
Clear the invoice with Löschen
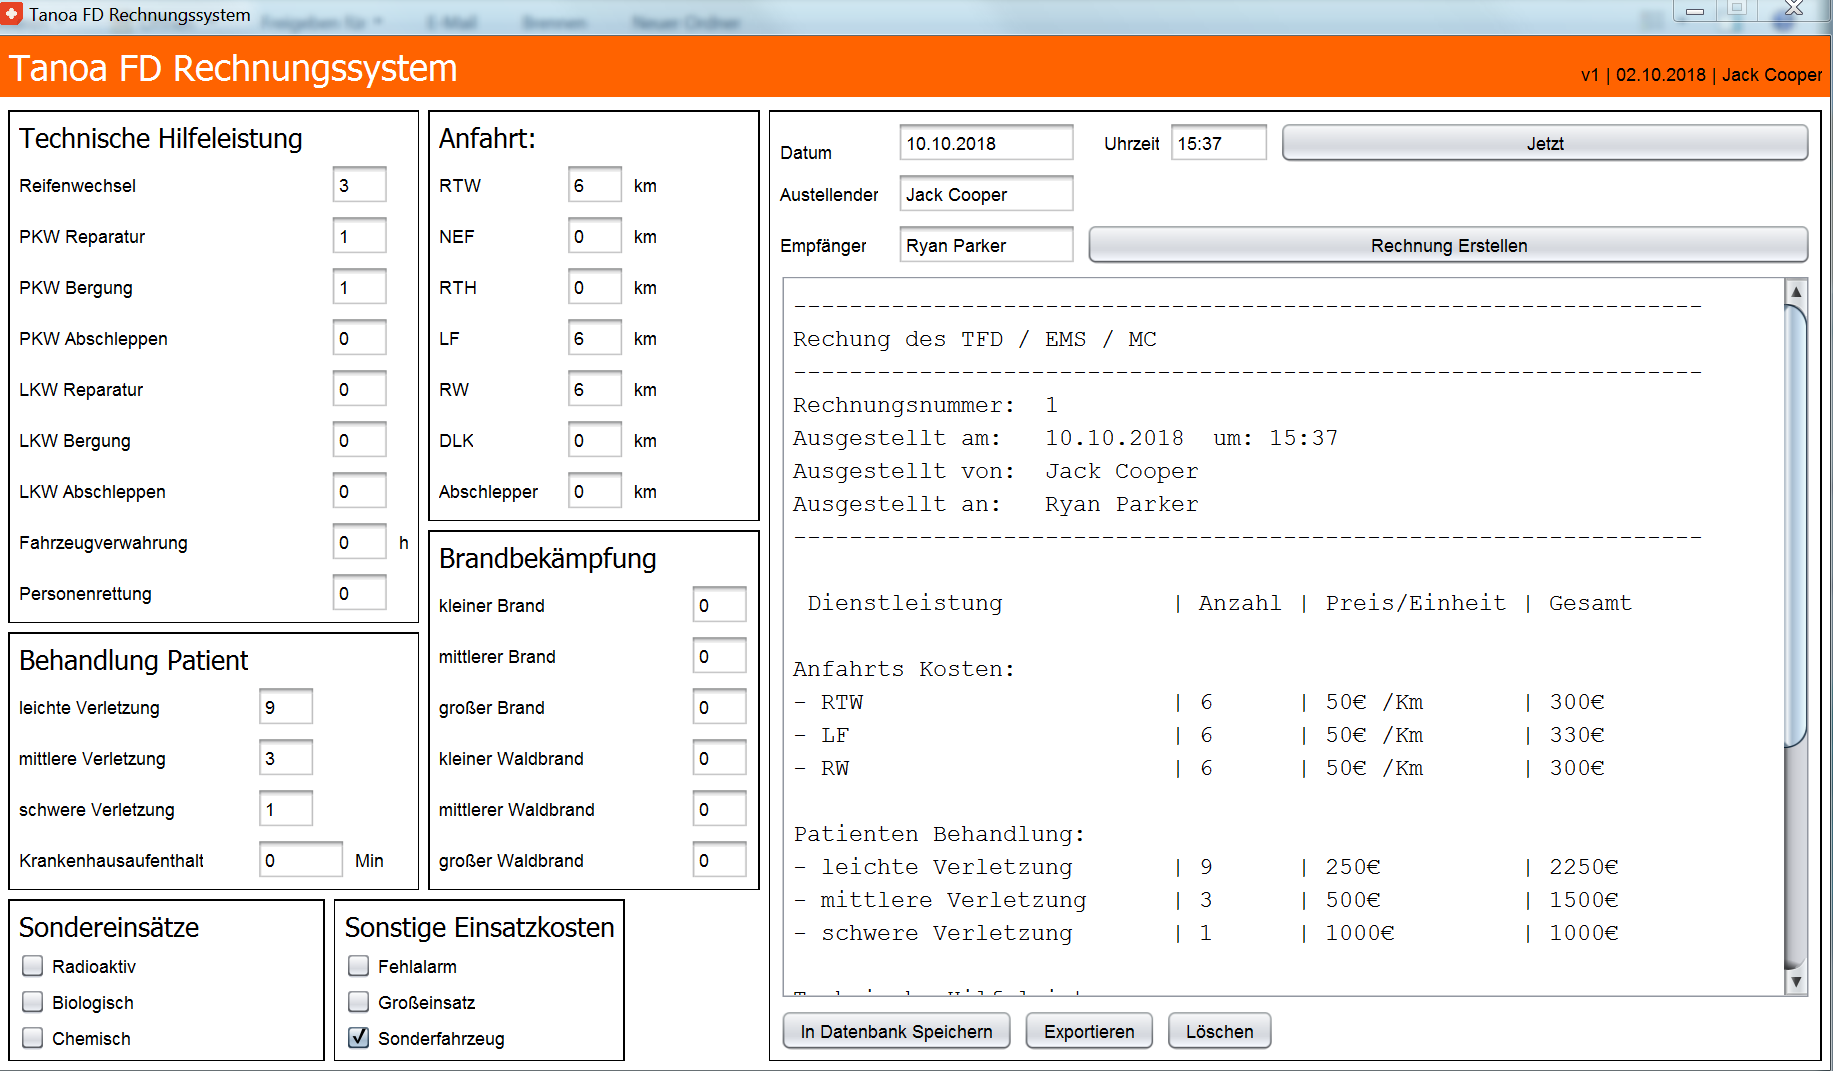coord(1219,1031)
